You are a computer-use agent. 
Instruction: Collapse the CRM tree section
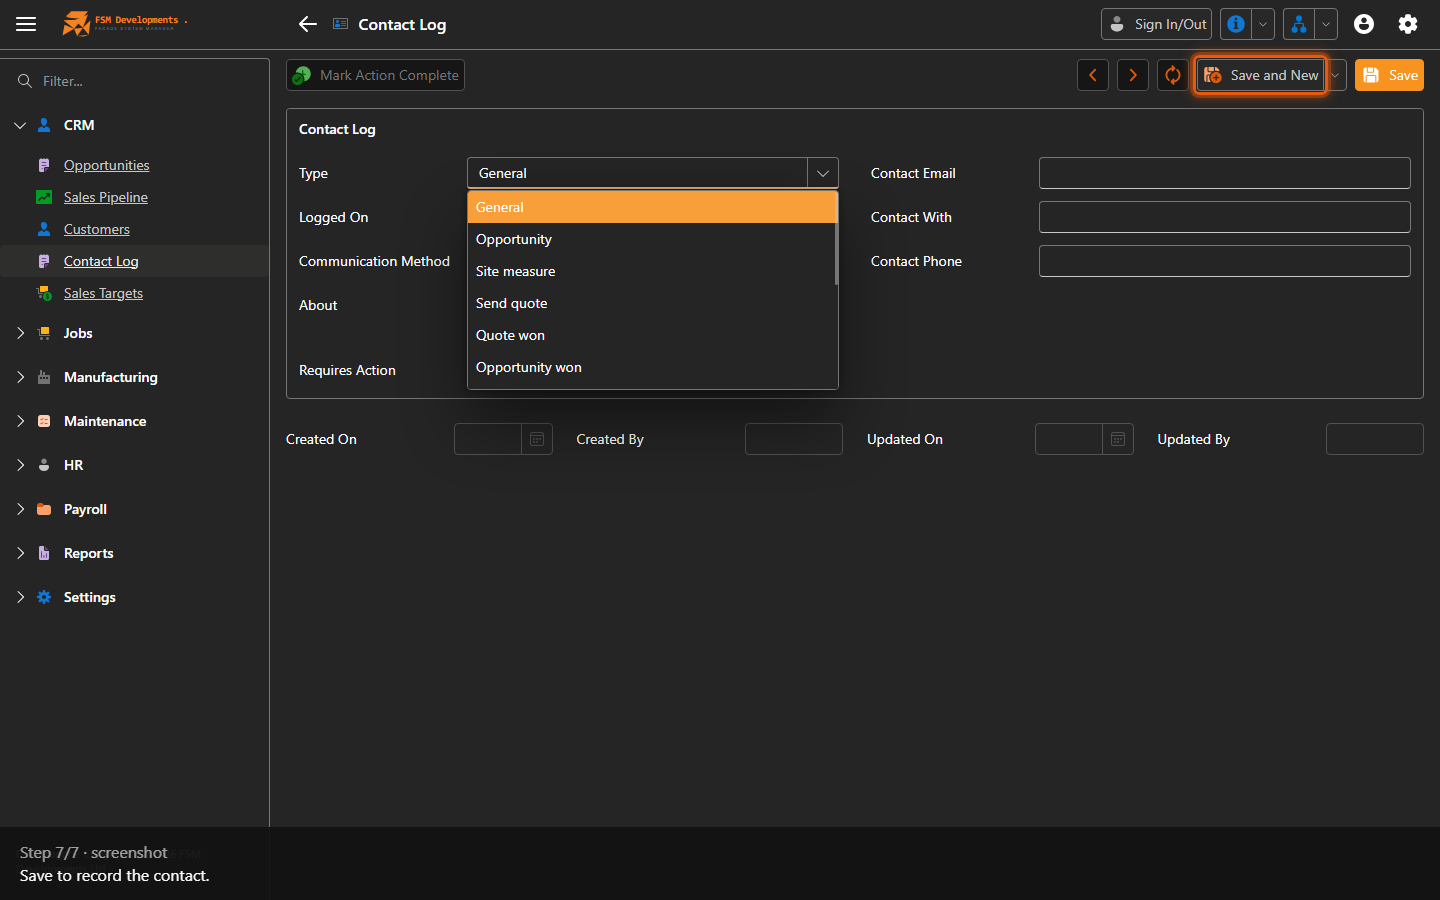20,125
